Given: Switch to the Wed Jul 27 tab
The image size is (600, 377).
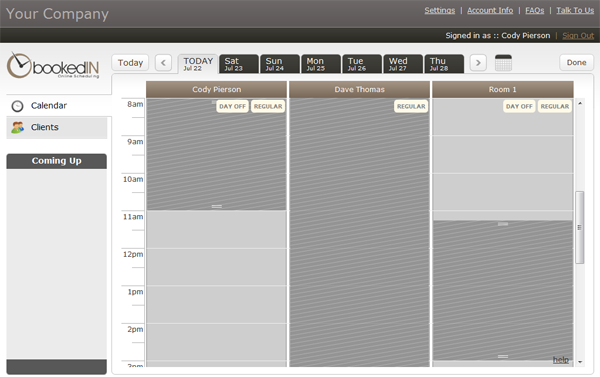Looking at the screenshot, I should [x=403, y=64].
